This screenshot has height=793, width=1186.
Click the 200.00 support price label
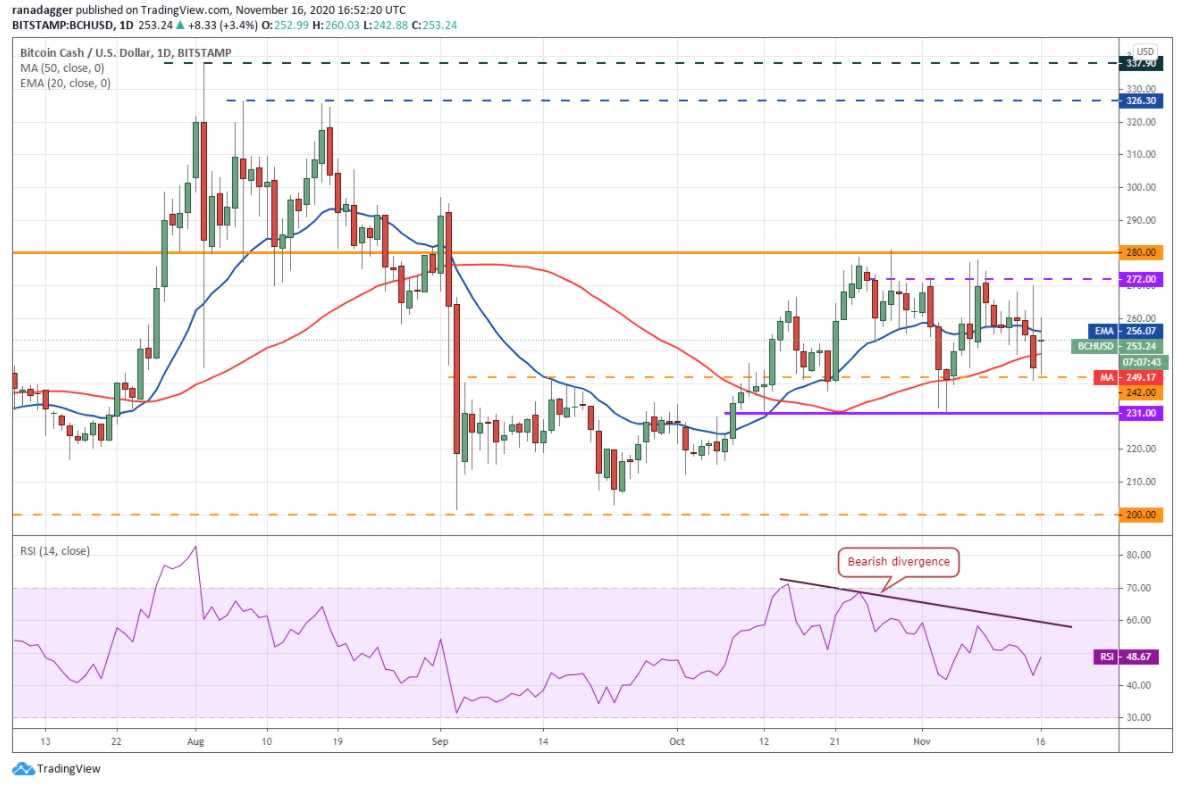1141,515
